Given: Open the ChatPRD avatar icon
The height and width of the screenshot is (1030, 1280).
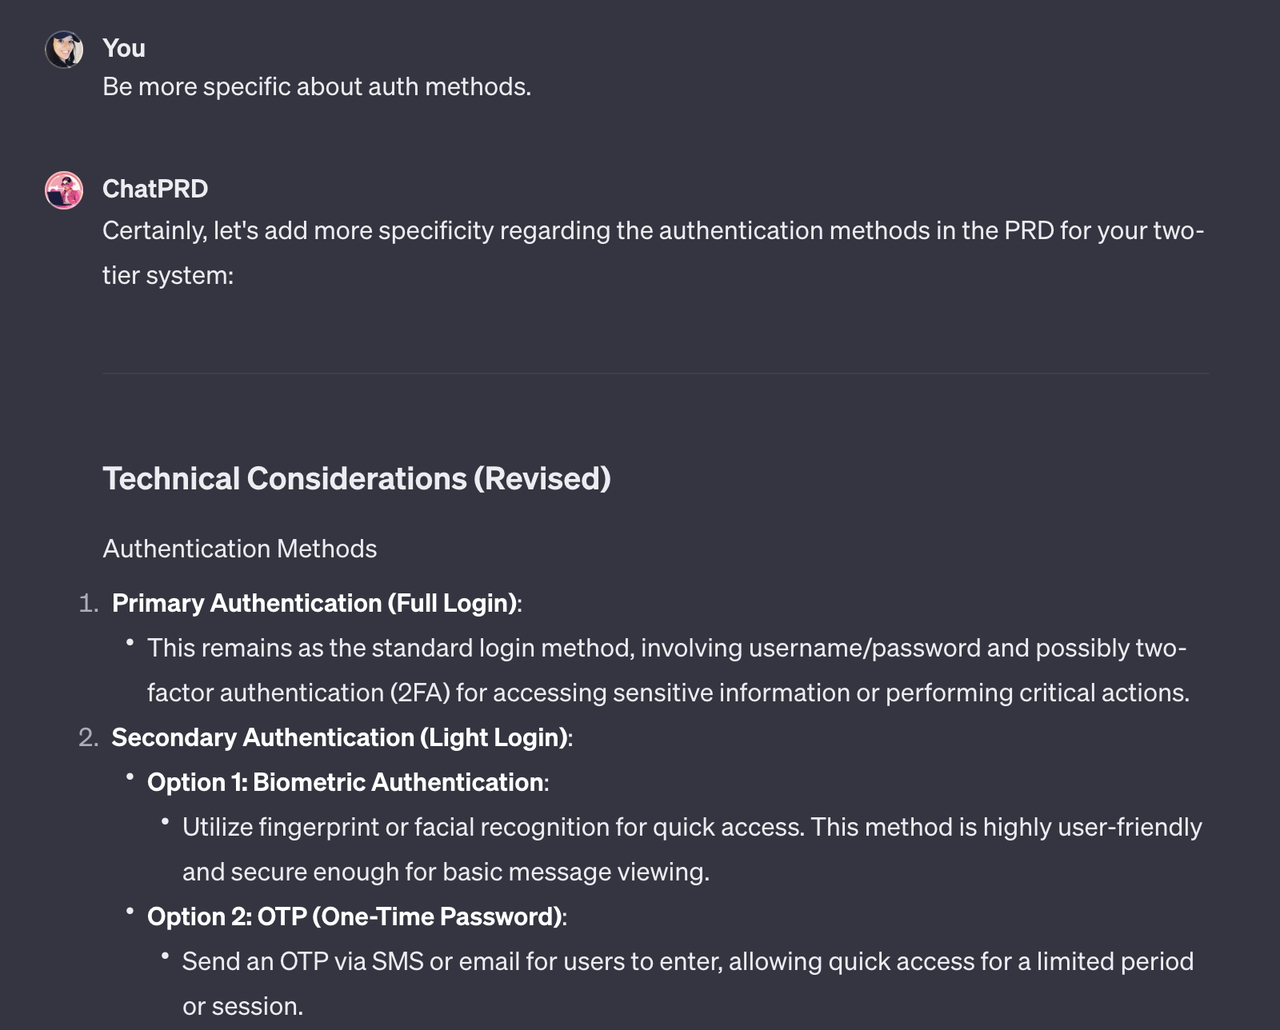Looking at the screenshot, I should pos(64,190).
